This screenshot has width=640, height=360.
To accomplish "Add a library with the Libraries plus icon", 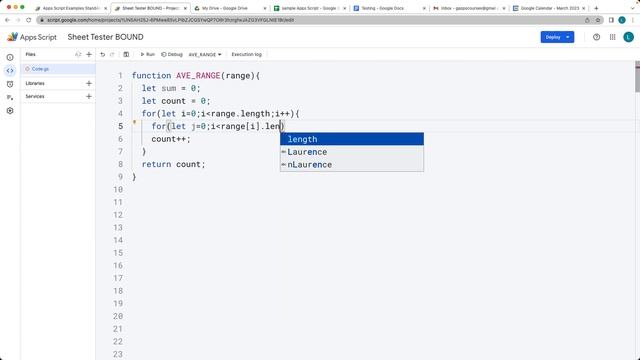I will [89, 83].
